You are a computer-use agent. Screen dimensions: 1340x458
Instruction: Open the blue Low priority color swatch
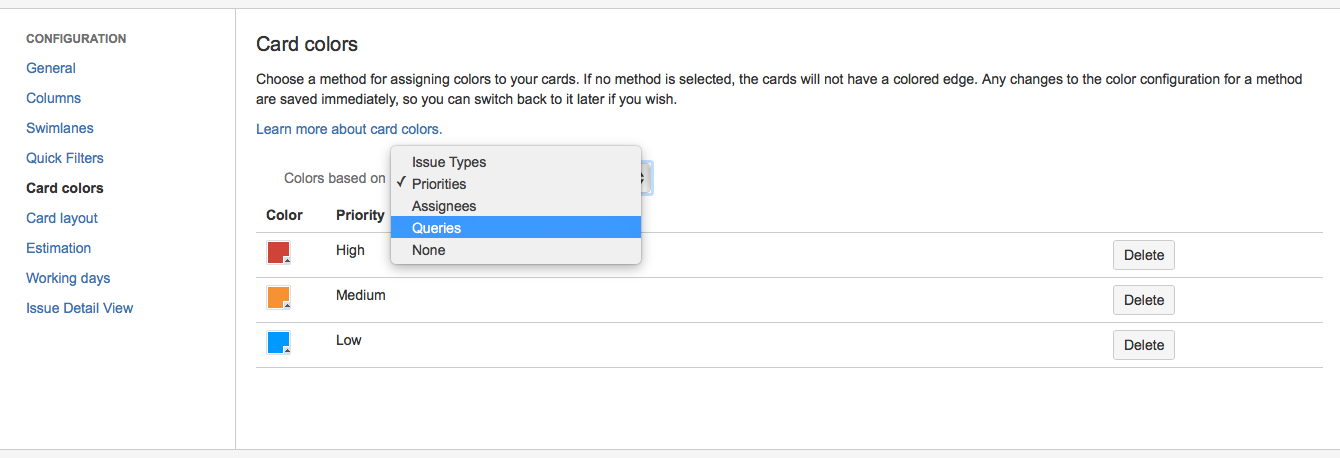pos(278,342)
